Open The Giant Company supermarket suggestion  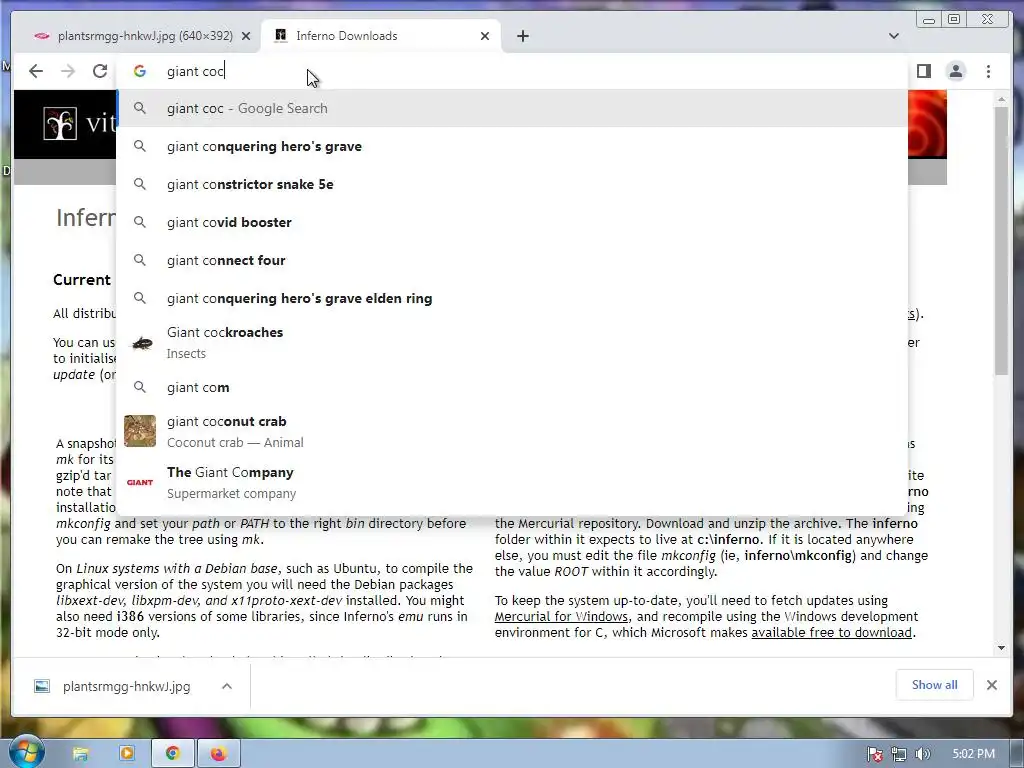tap(512, 482)
